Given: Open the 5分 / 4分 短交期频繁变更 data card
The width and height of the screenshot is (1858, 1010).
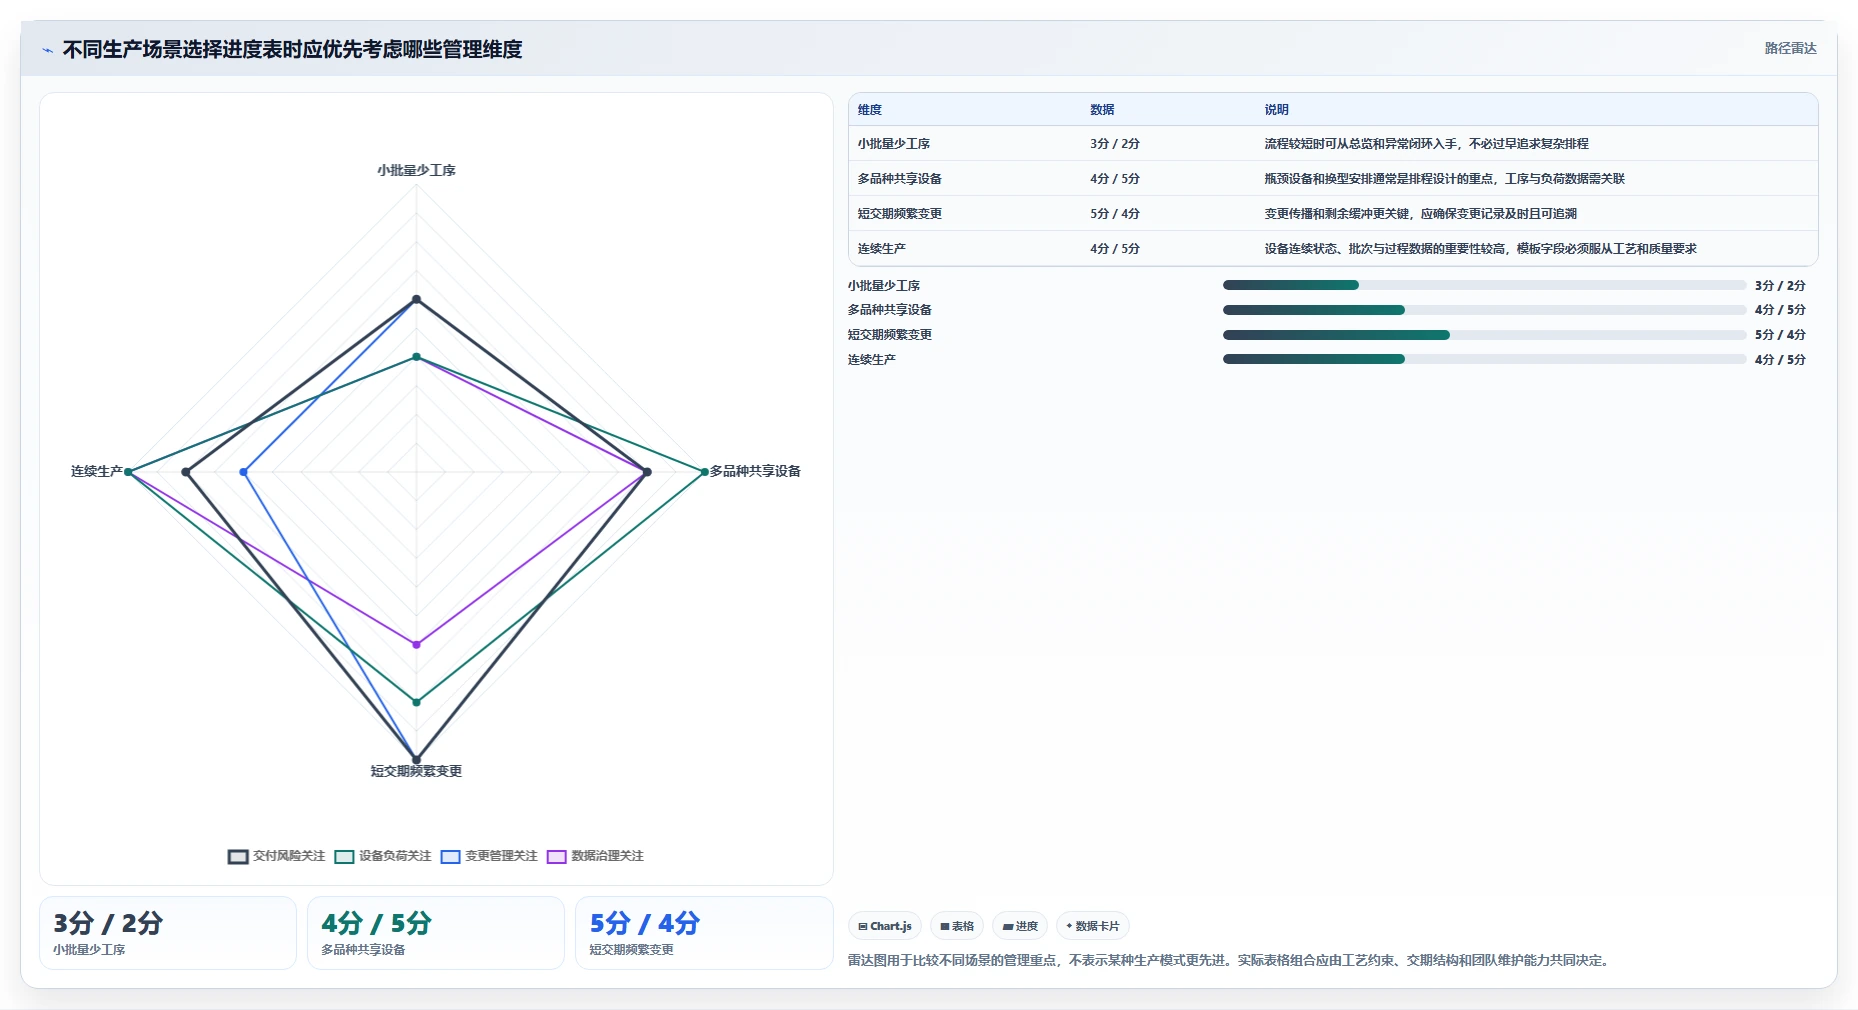Looking at the screenshot, I should [704, 933].
